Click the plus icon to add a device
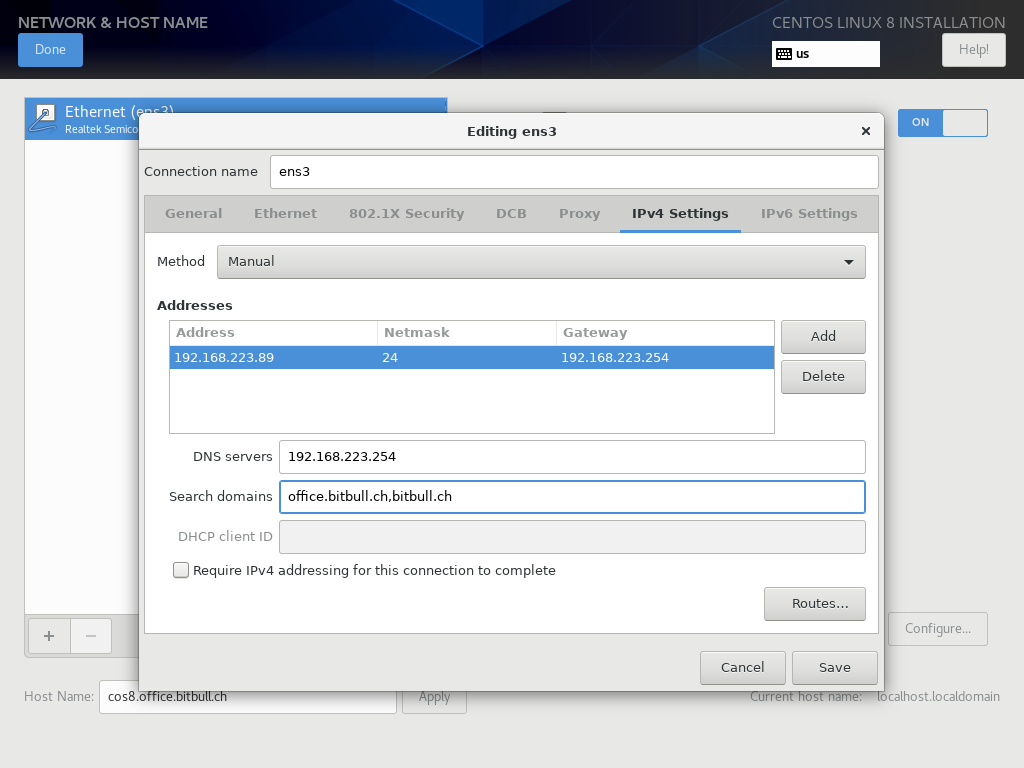The width and height of the screenshot is (1024, 768). (x=49, y=636)
